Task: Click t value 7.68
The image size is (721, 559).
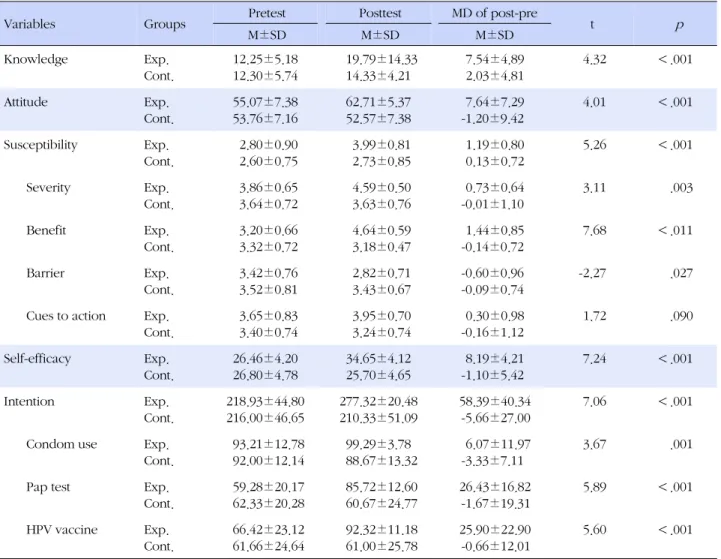Action: point(595,230)
